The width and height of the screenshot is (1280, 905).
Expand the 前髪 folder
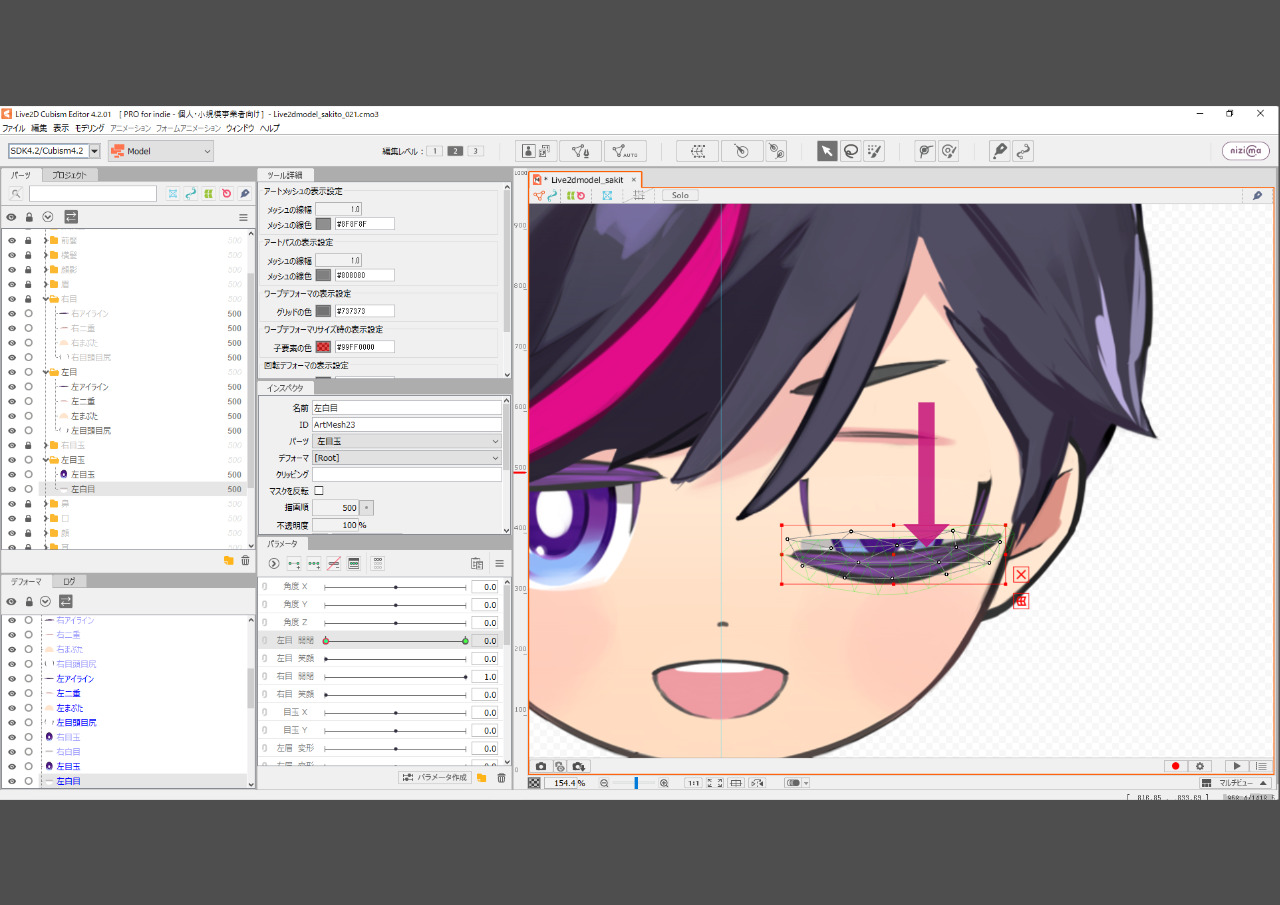46,241
